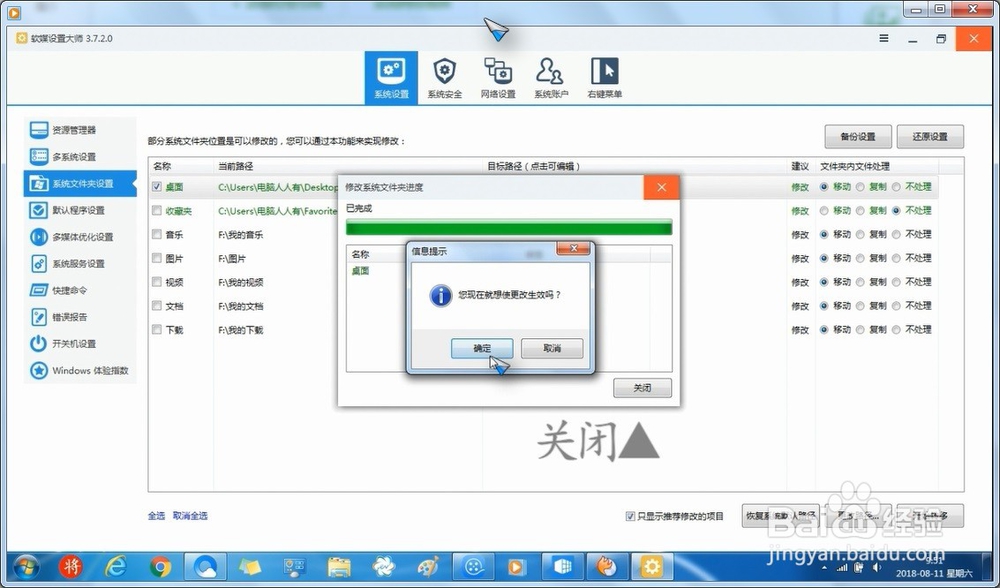
Task: Select 不处理 radio for the 视频 row
Action: coord(896,282)
